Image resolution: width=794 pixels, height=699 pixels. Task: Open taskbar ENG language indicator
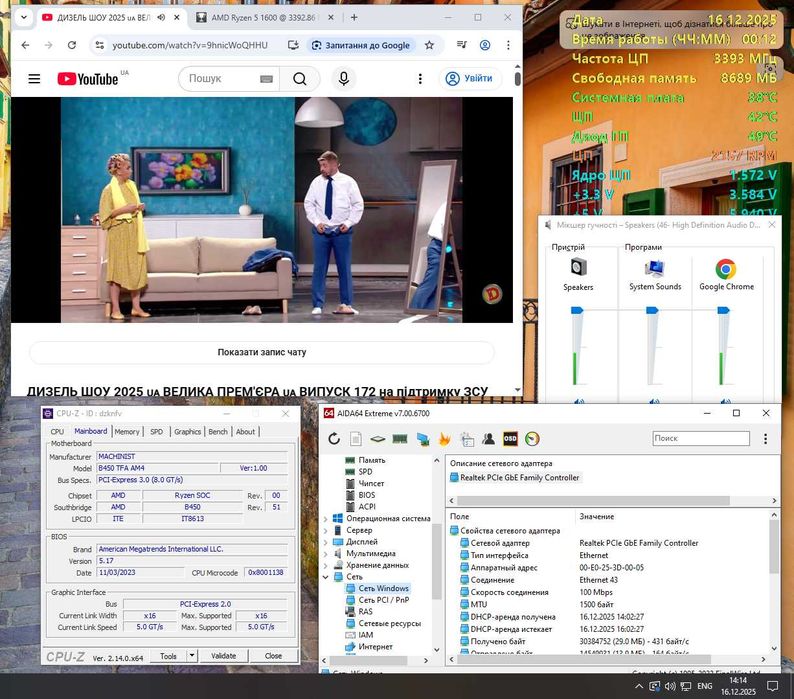[704, 686]
